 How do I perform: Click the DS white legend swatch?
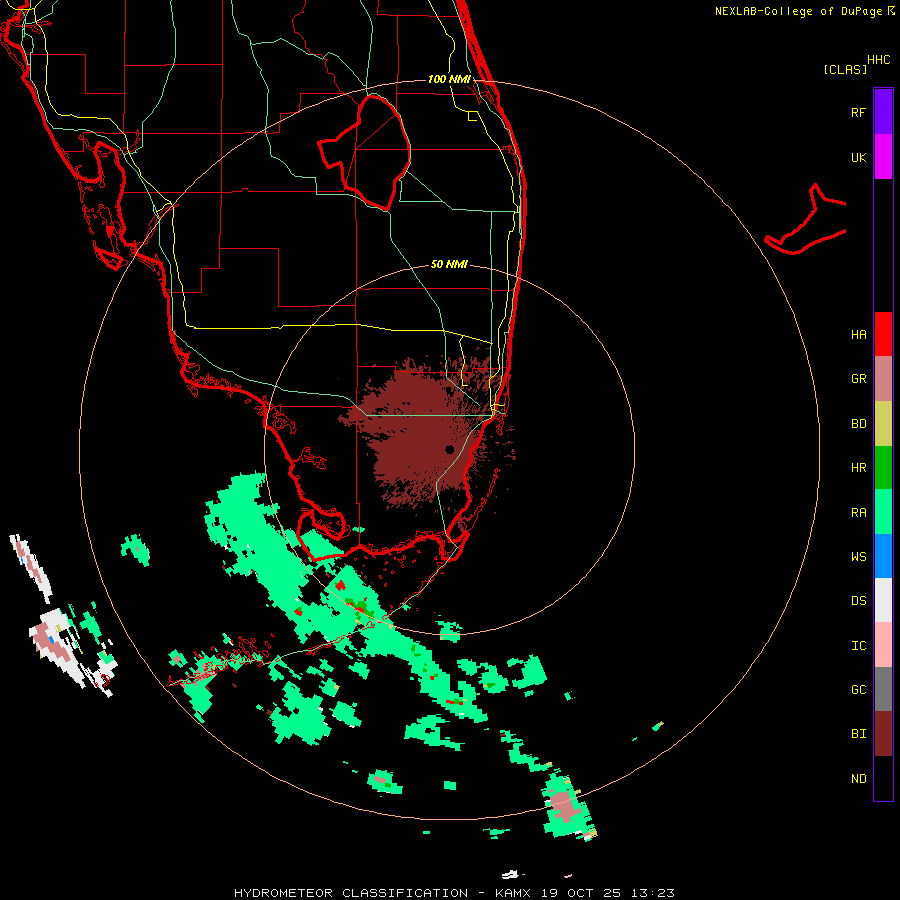point(883,600)
